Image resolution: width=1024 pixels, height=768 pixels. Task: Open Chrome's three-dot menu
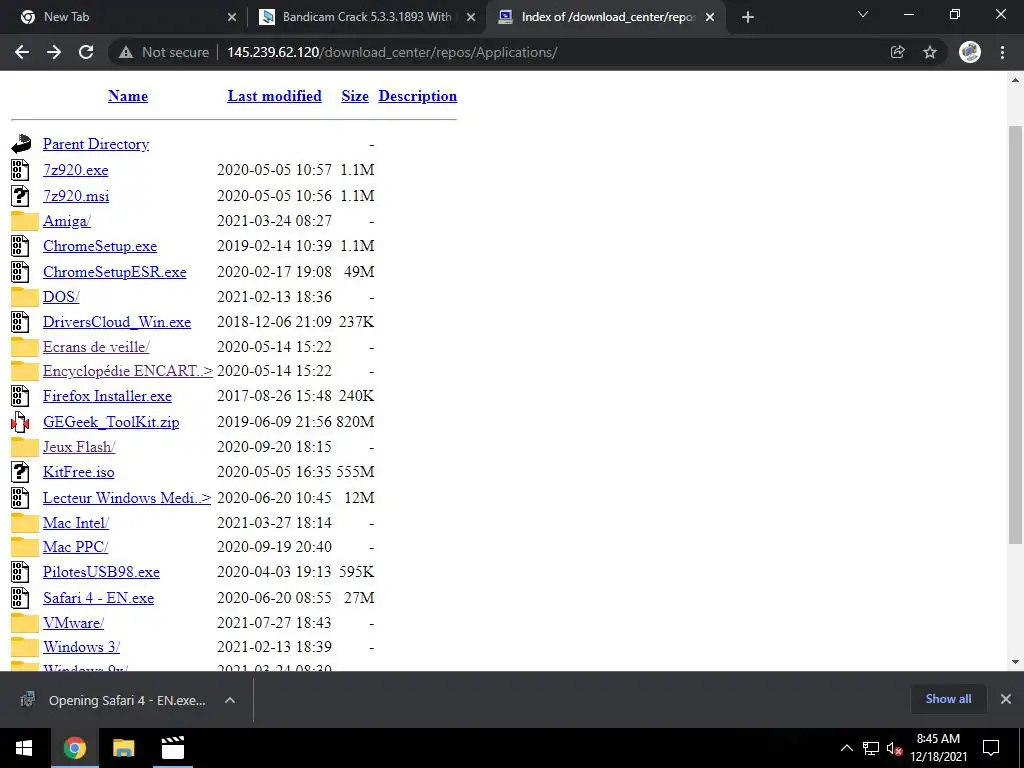coord(1002,52)
